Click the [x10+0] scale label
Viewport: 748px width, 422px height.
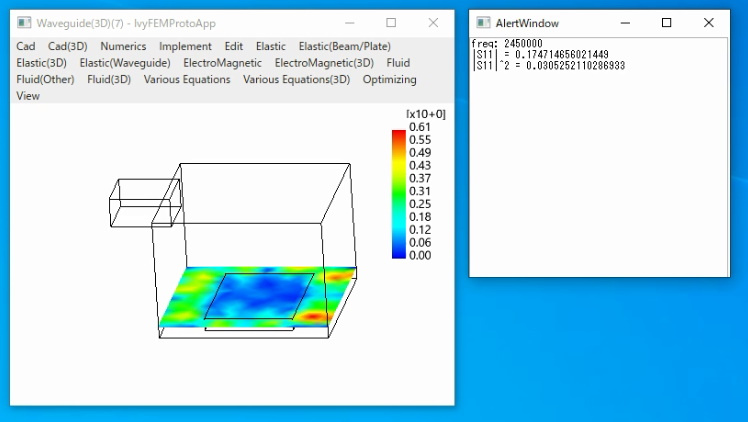[426, 114]
